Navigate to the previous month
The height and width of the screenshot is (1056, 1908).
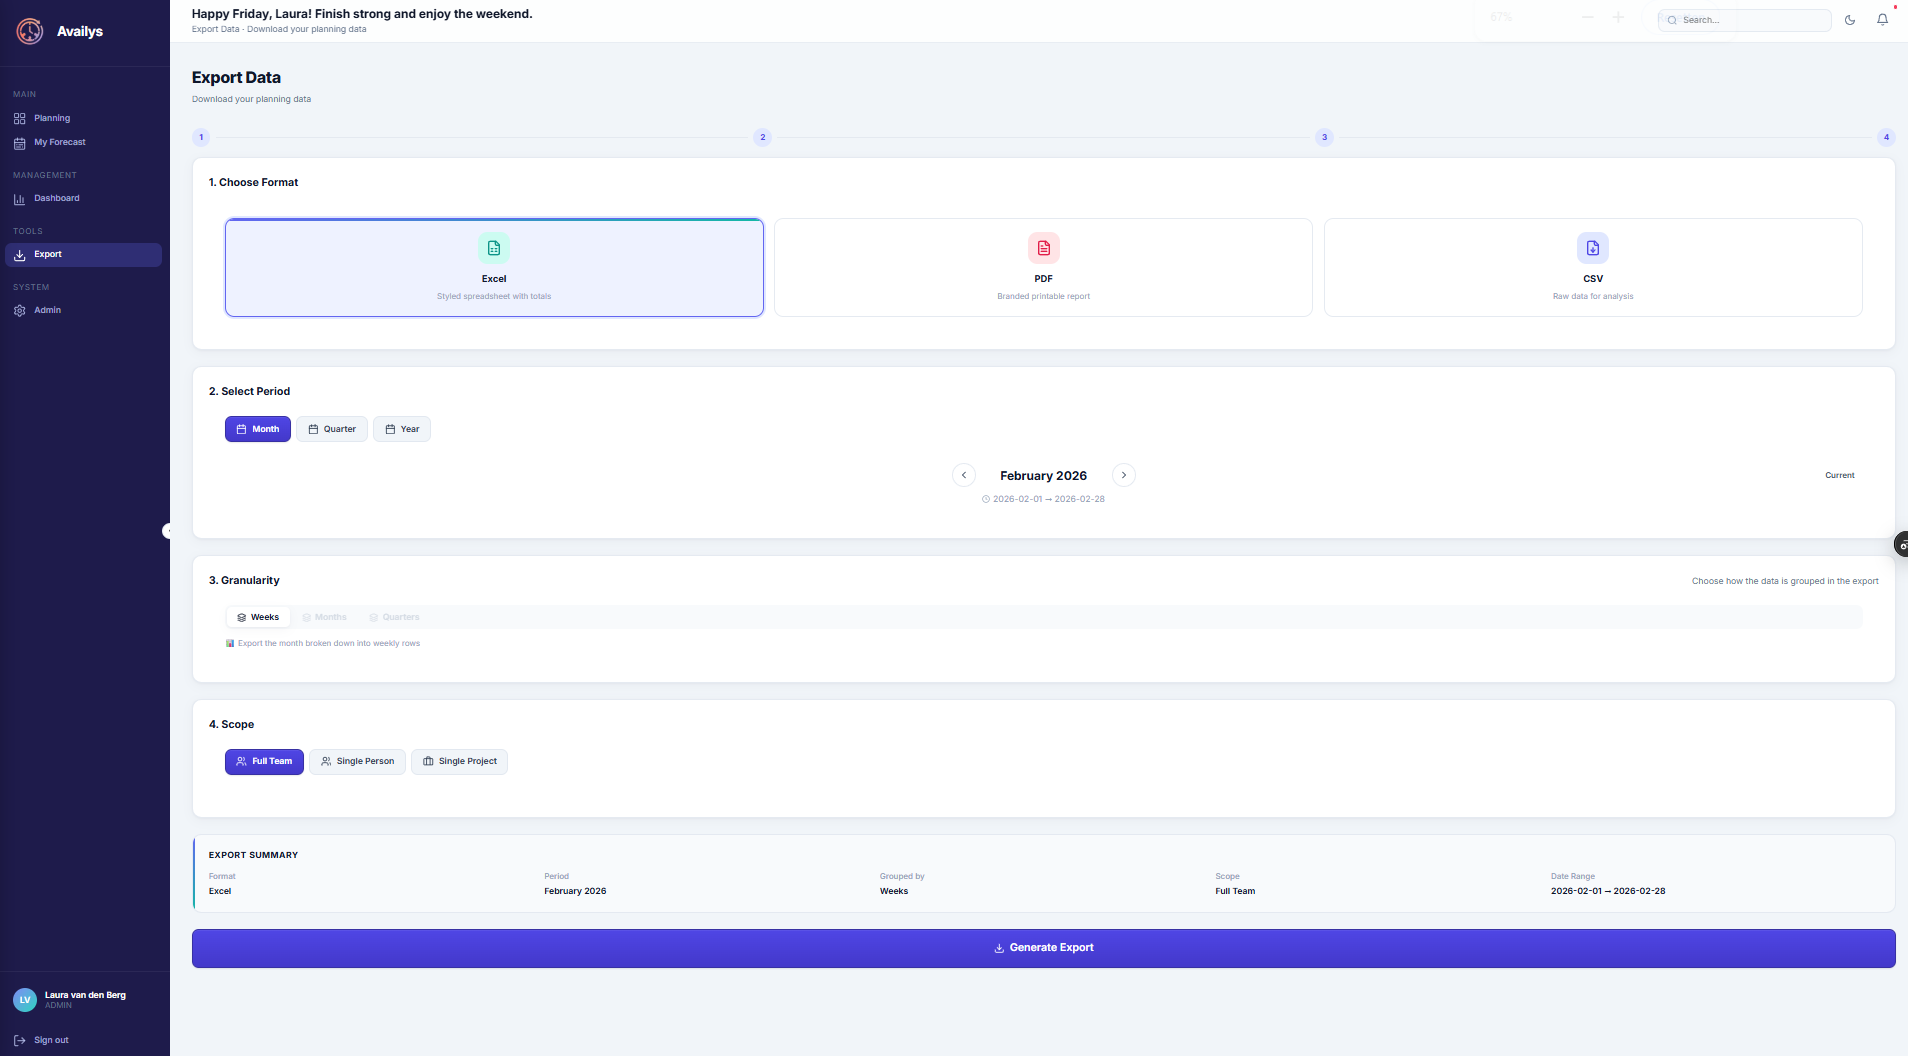tap(963, 475)
